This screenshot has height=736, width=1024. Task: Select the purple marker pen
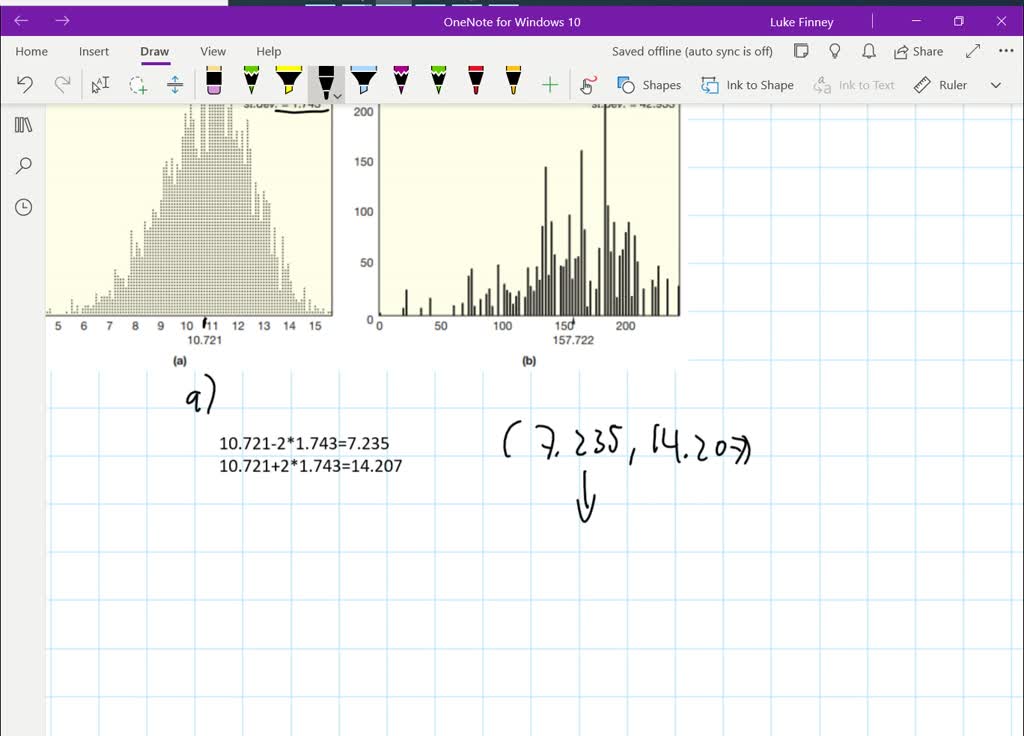399,84
